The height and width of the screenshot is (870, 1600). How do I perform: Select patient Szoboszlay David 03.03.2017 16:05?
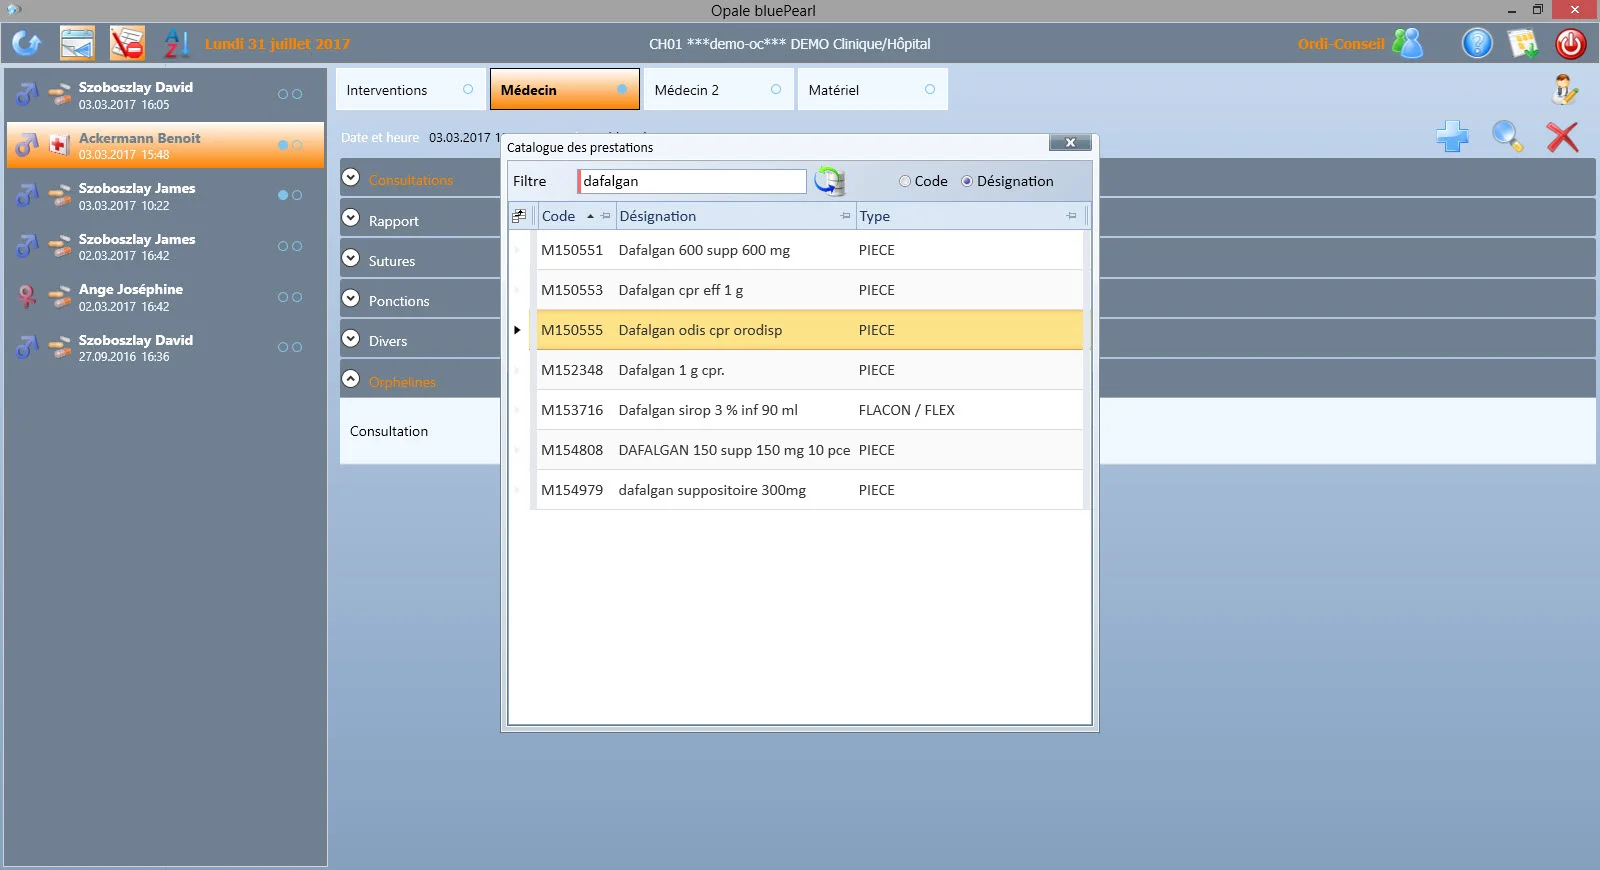pos(165,95)
